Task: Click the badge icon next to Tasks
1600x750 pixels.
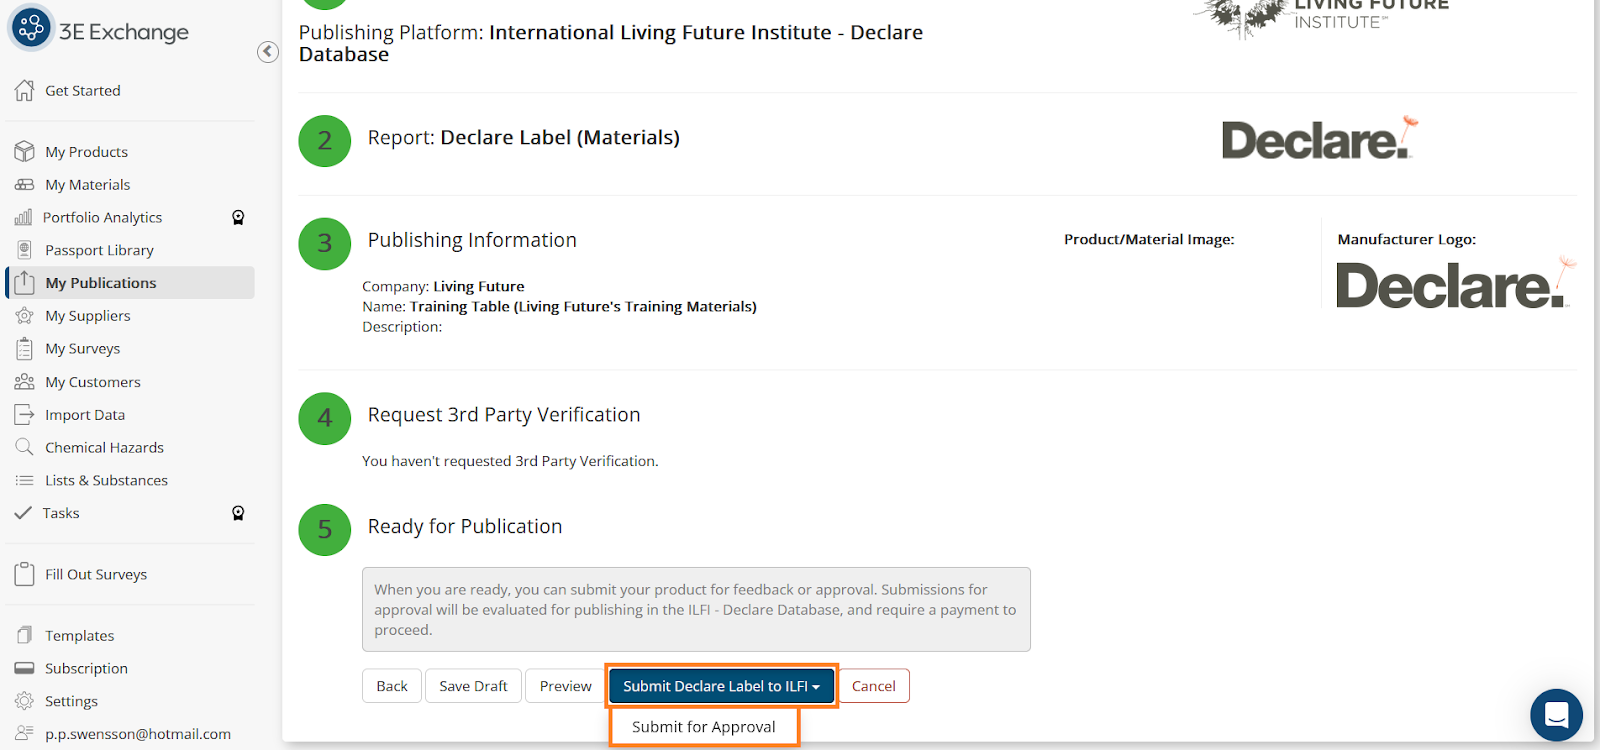Action: [x=238, y=513]
